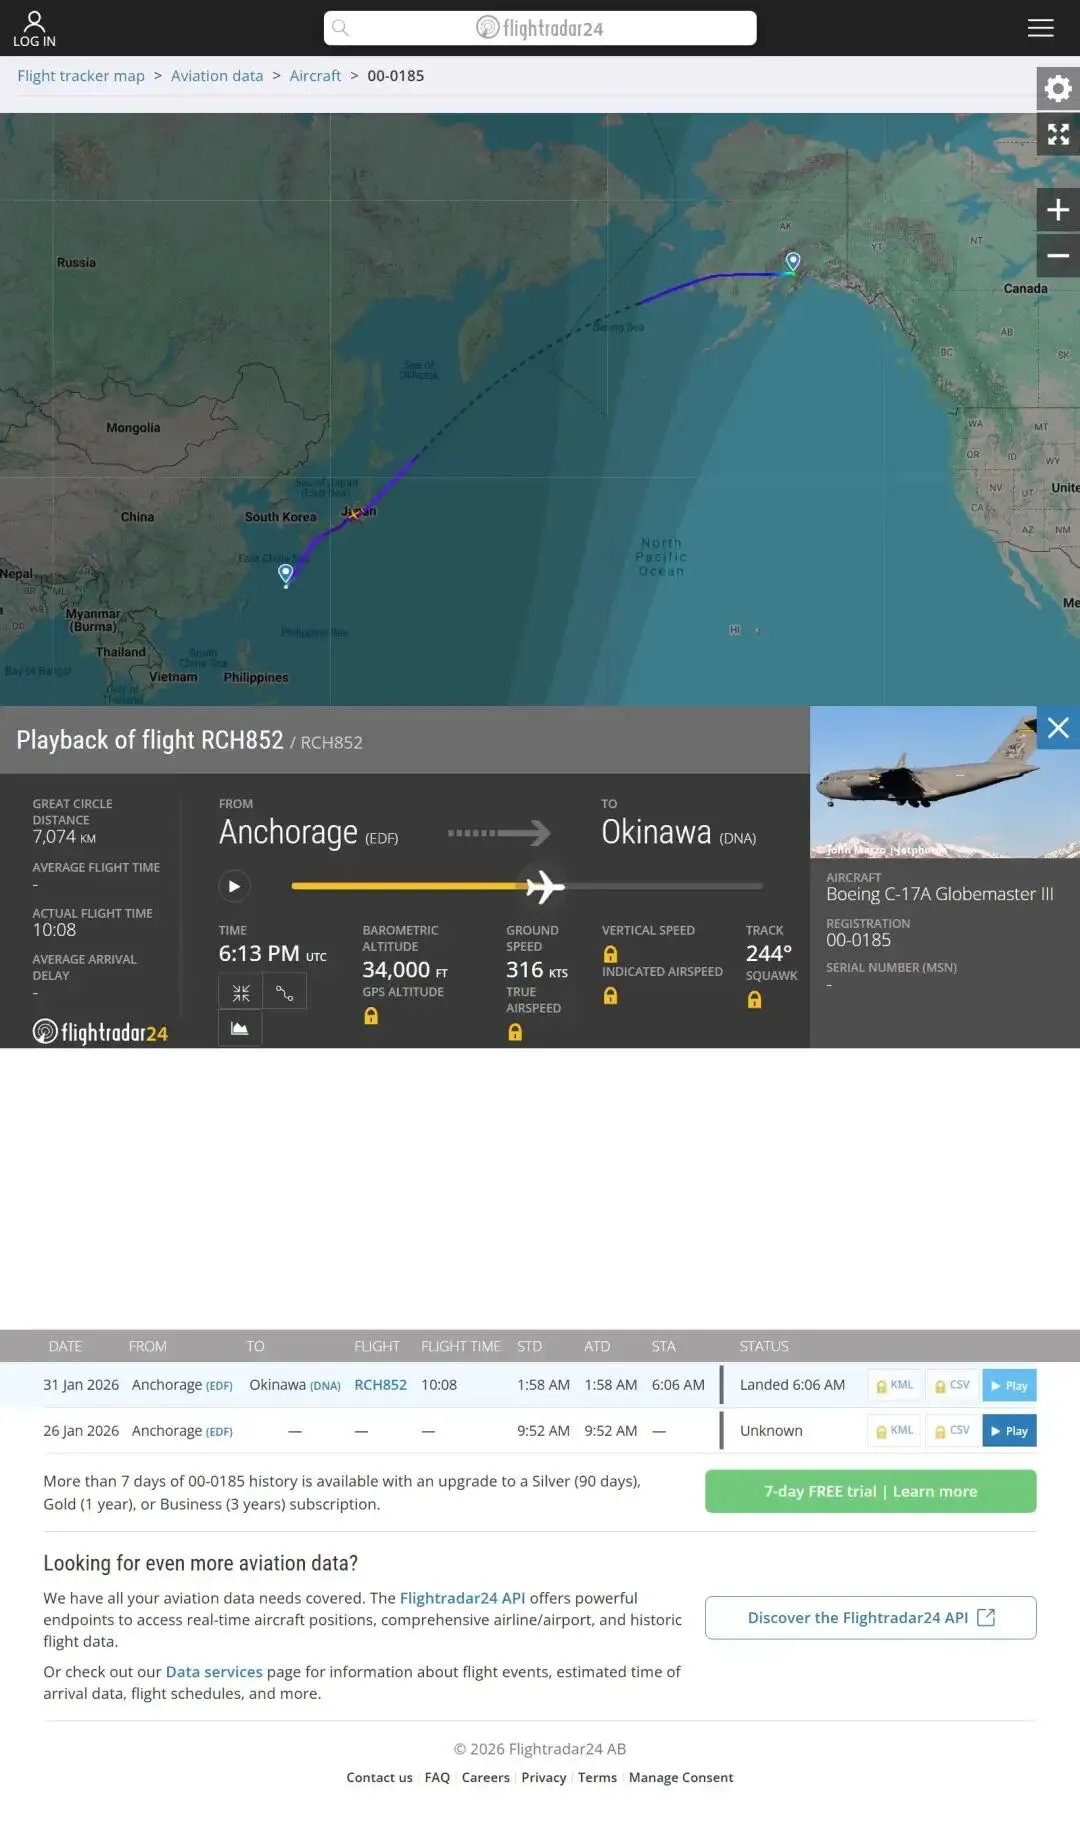Open the hamburger menu

click(x=1040, y=28)
